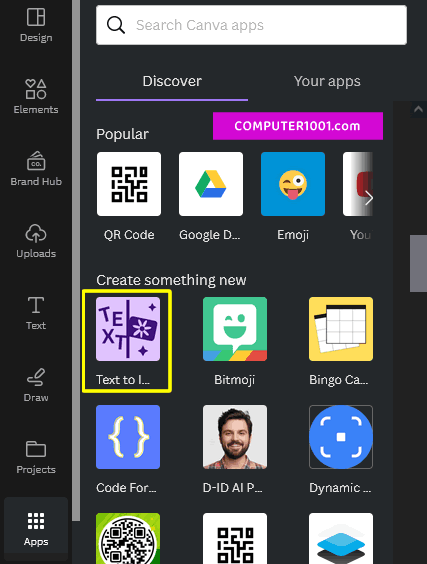This screenshot has width=427, height=564.
Task: Open the D-ID AI Presenters app
Action: [235, 437]
